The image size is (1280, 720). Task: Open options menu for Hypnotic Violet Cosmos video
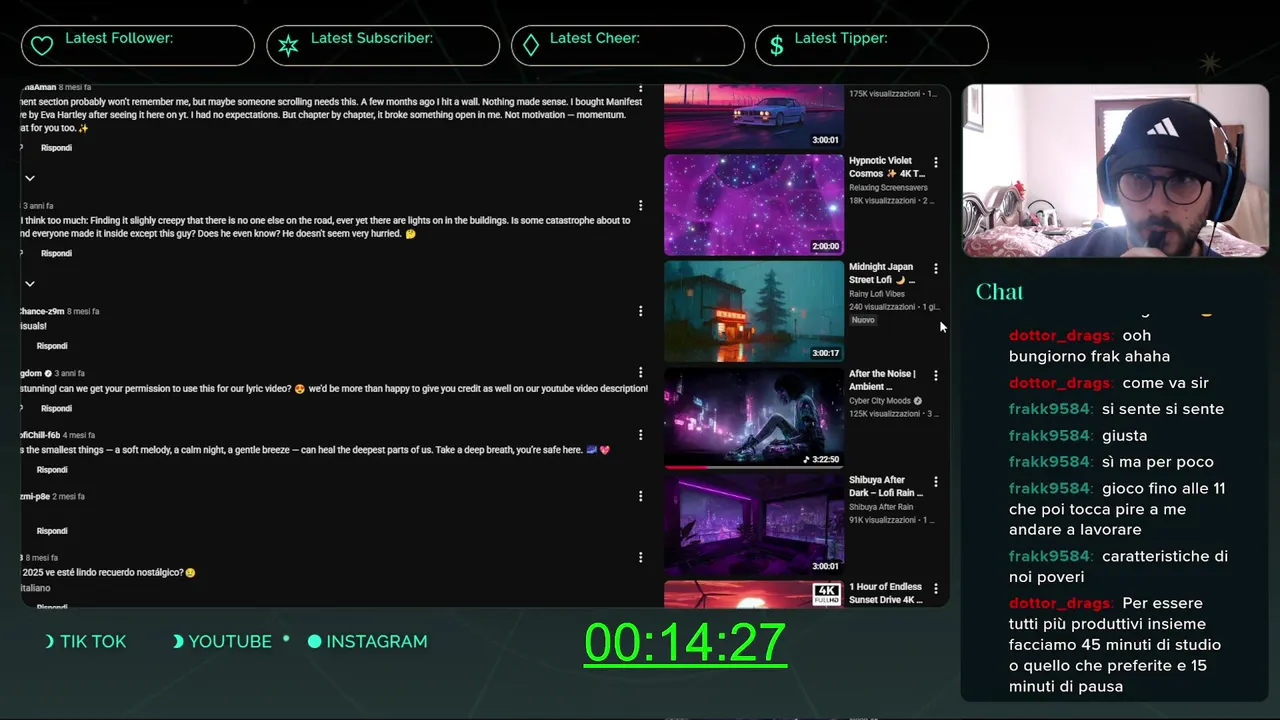coord(936,162)
